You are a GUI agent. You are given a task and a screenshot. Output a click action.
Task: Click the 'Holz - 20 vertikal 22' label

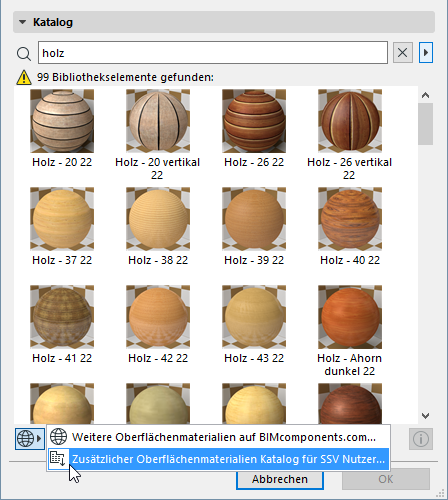click(x=157, y=169)
